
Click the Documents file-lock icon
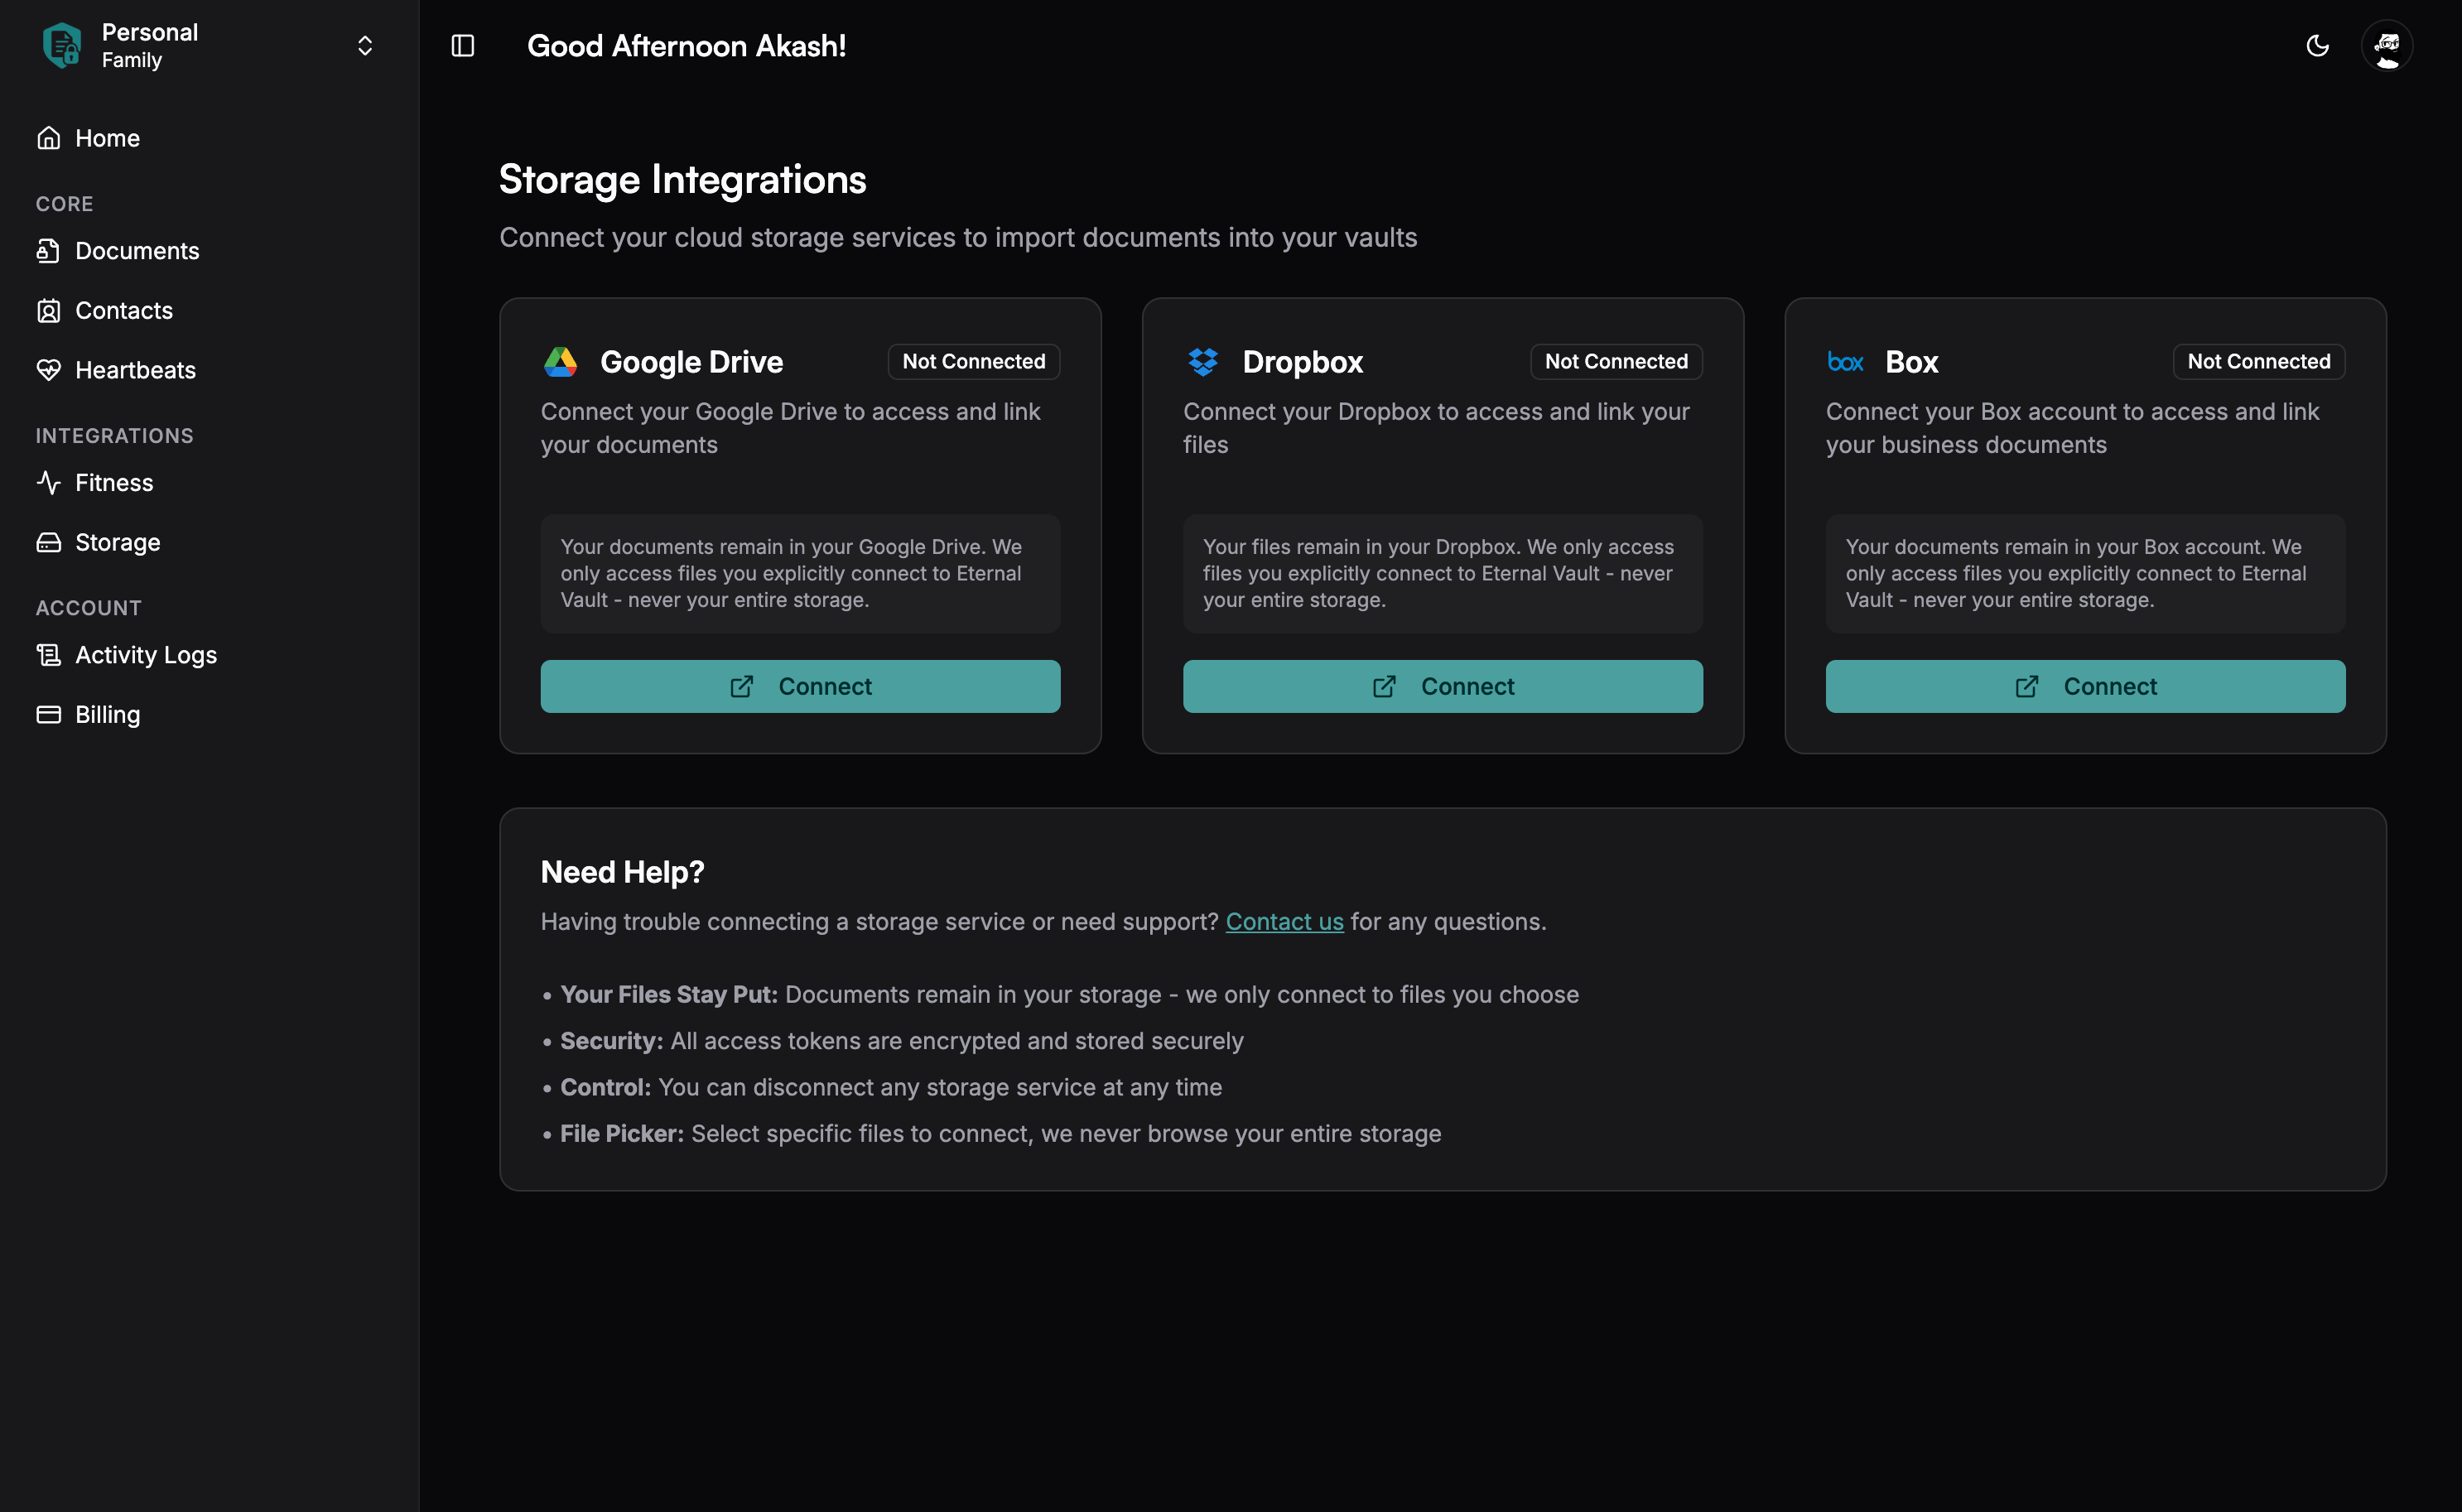[49, 251]
